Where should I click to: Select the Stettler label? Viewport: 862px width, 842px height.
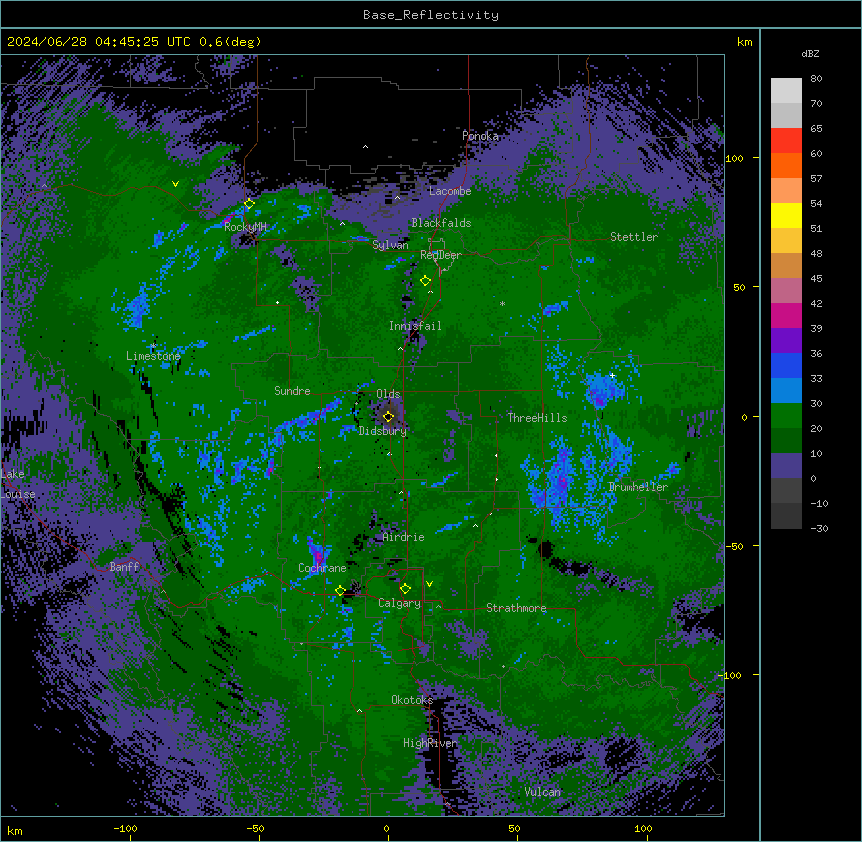click(634, 237)
